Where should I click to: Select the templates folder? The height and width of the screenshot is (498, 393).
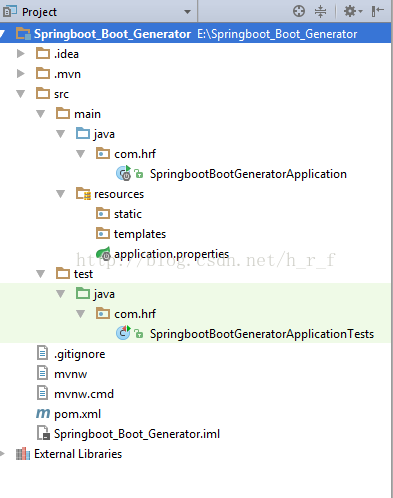(131, 234)
